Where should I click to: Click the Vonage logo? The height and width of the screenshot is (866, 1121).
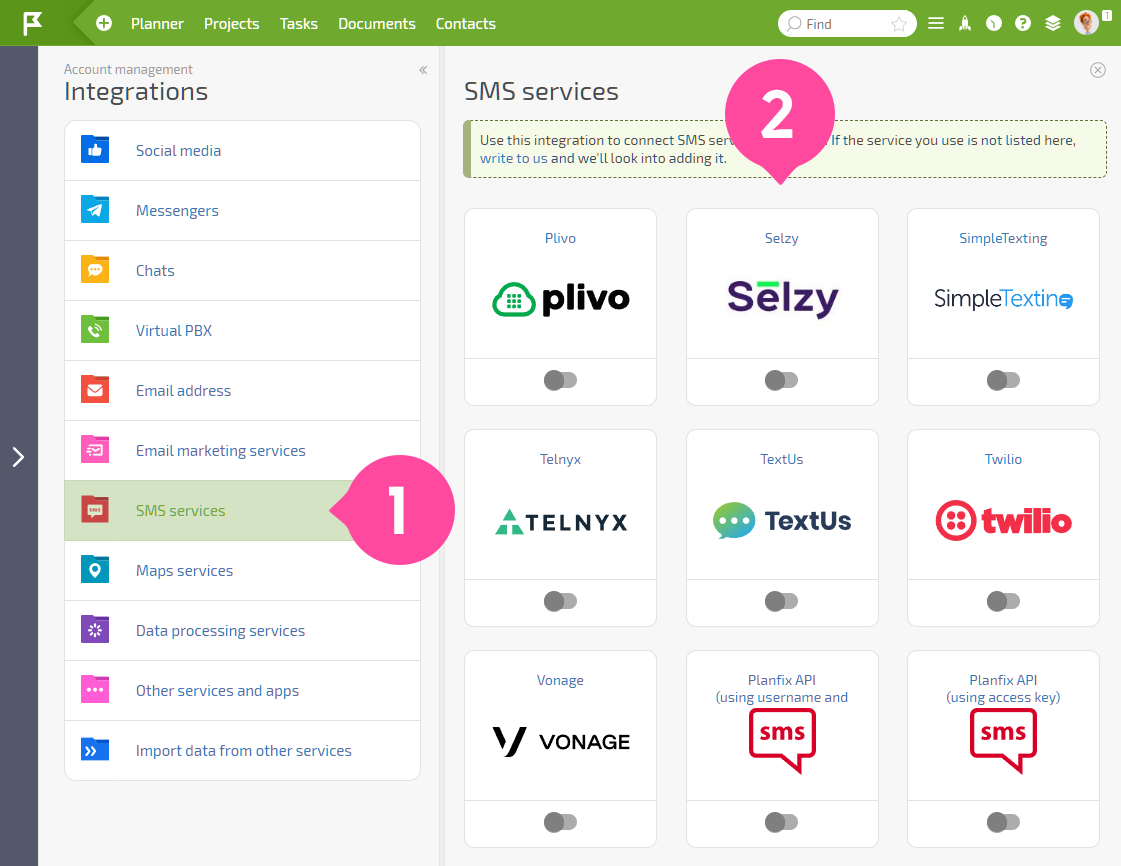560,742
